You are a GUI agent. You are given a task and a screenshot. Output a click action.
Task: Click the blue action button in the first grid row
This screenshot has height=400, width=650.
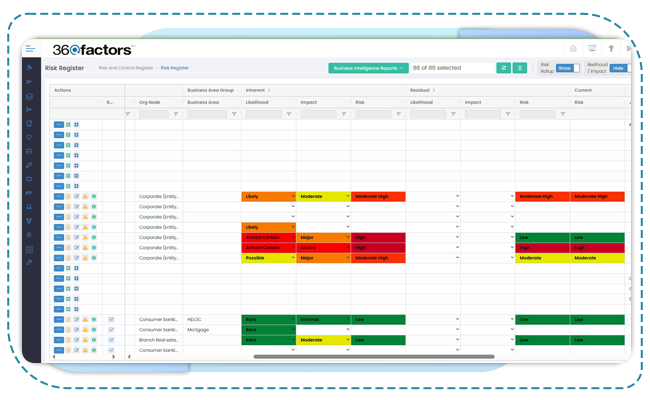coord(58,125)
